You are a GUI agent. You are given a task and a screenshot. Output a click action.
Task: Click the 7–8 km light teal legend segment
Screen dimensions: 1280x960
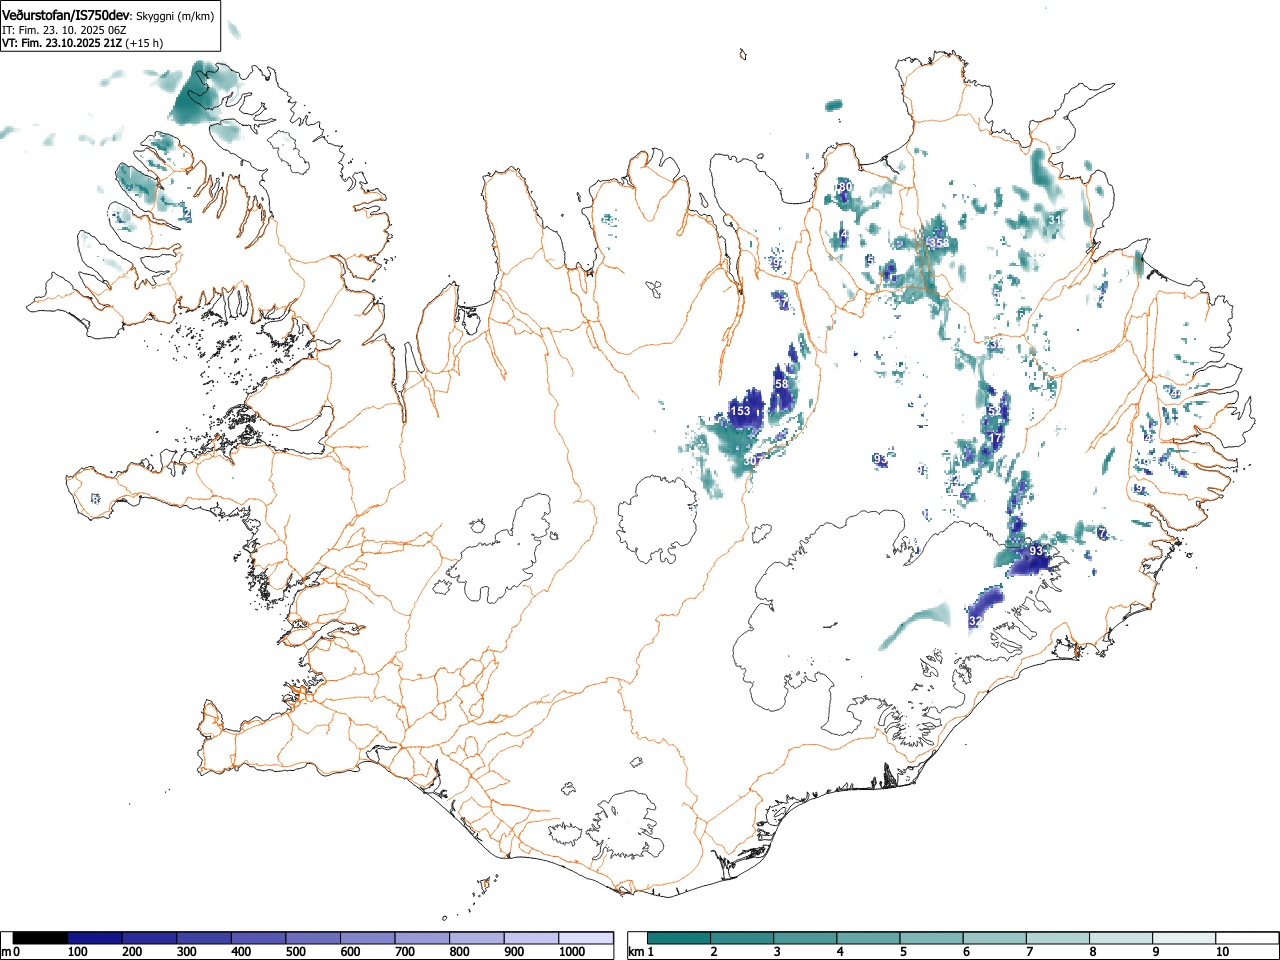click(x=1059, y=938)
